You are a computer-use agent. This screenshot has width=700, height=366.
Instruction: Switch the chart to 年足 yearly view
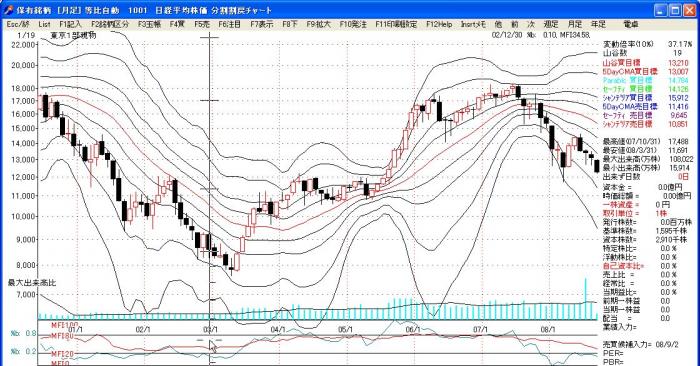[x=598, y=24]
